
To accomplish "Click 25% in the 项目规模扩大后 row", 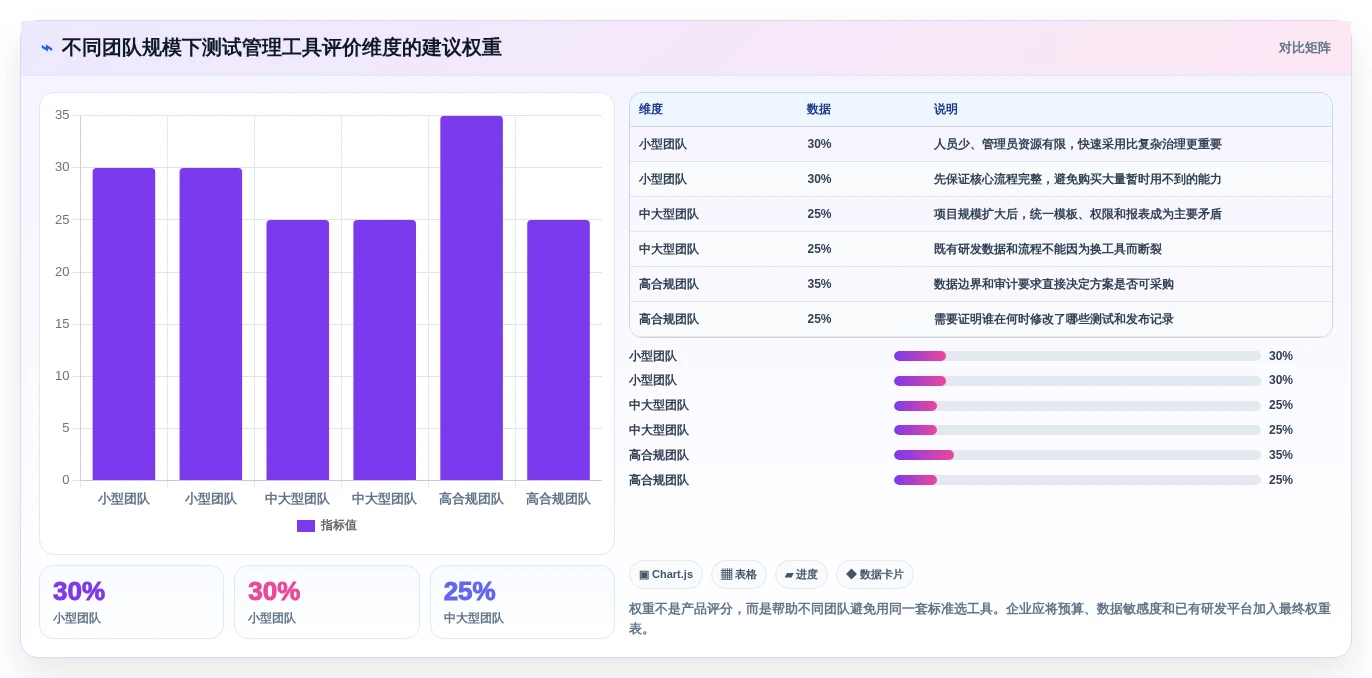I will click(819, 214).
